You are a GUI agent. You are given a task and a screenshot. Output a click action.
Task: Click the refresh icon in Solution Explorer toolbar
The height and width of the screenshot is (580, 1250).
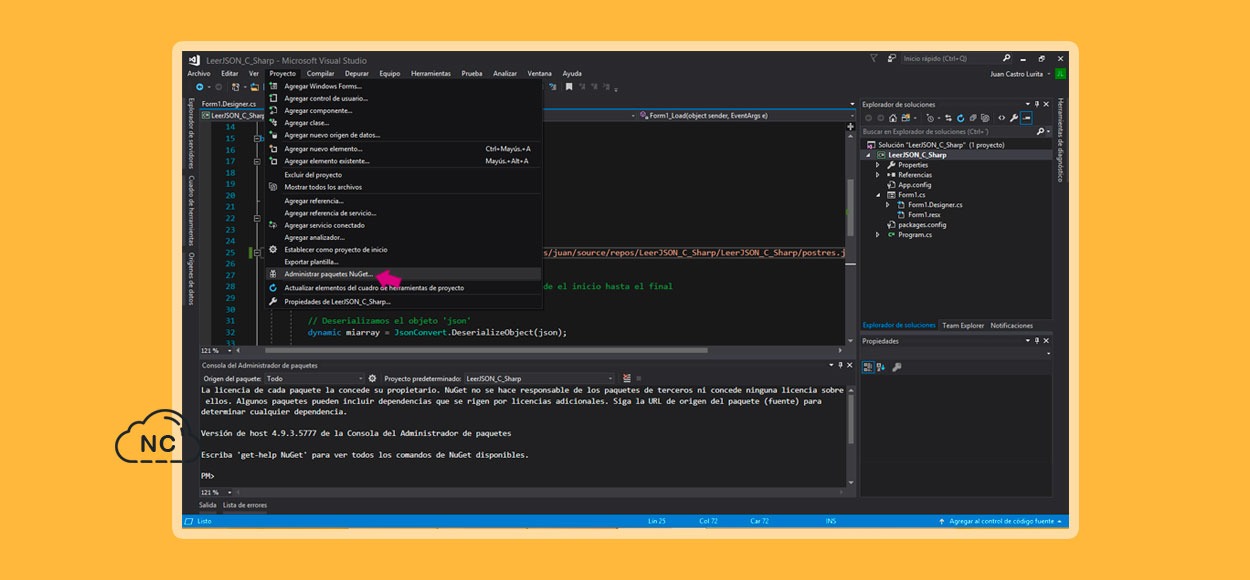pyautogui.click(x=960, y=118)
